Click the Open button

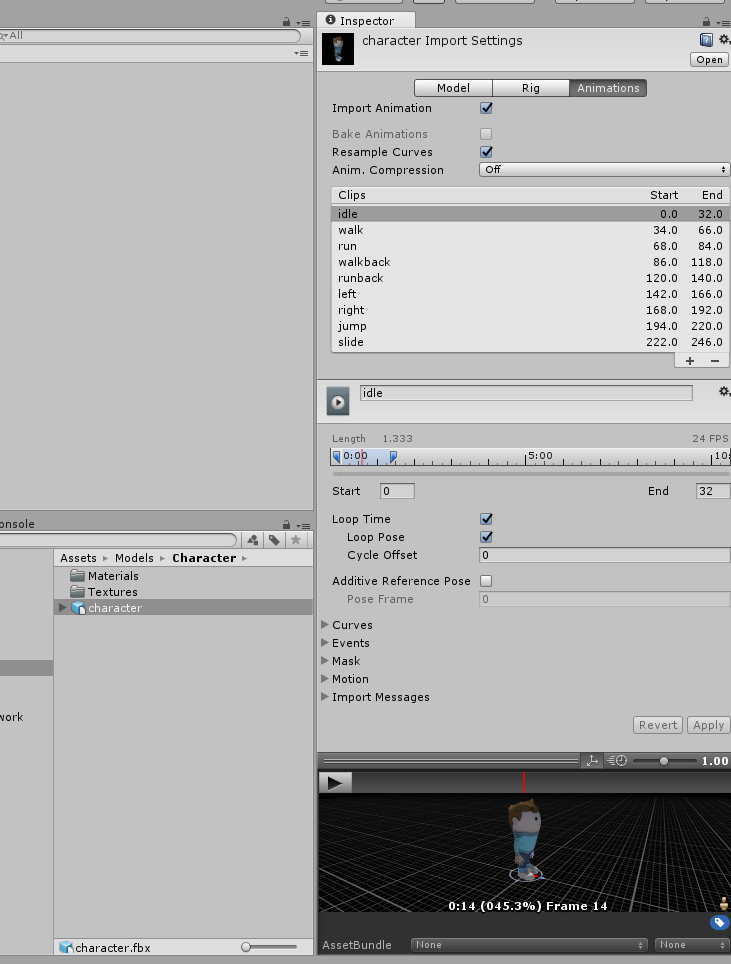[709, 60]
